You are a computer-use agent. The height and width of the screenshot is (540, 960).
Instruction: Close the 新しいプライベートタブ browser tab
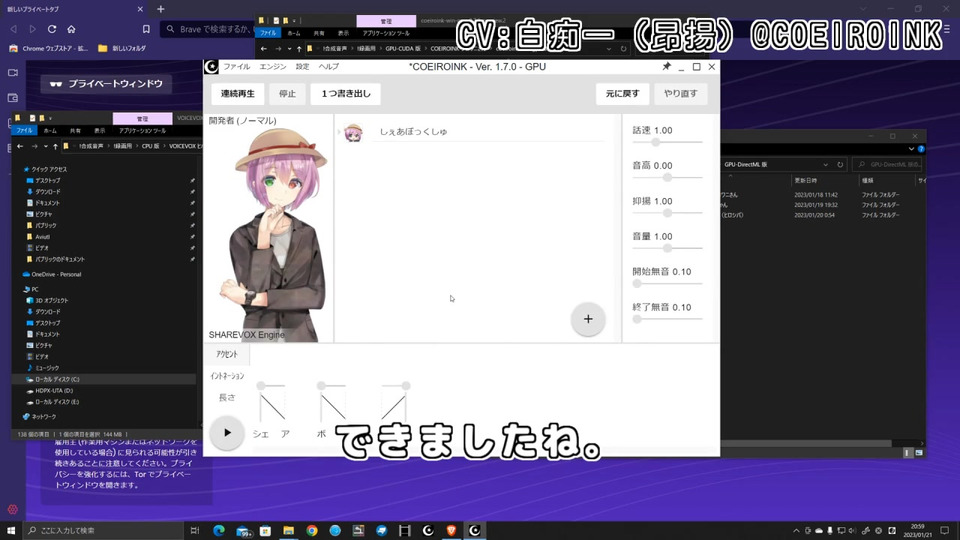(140, 9)
